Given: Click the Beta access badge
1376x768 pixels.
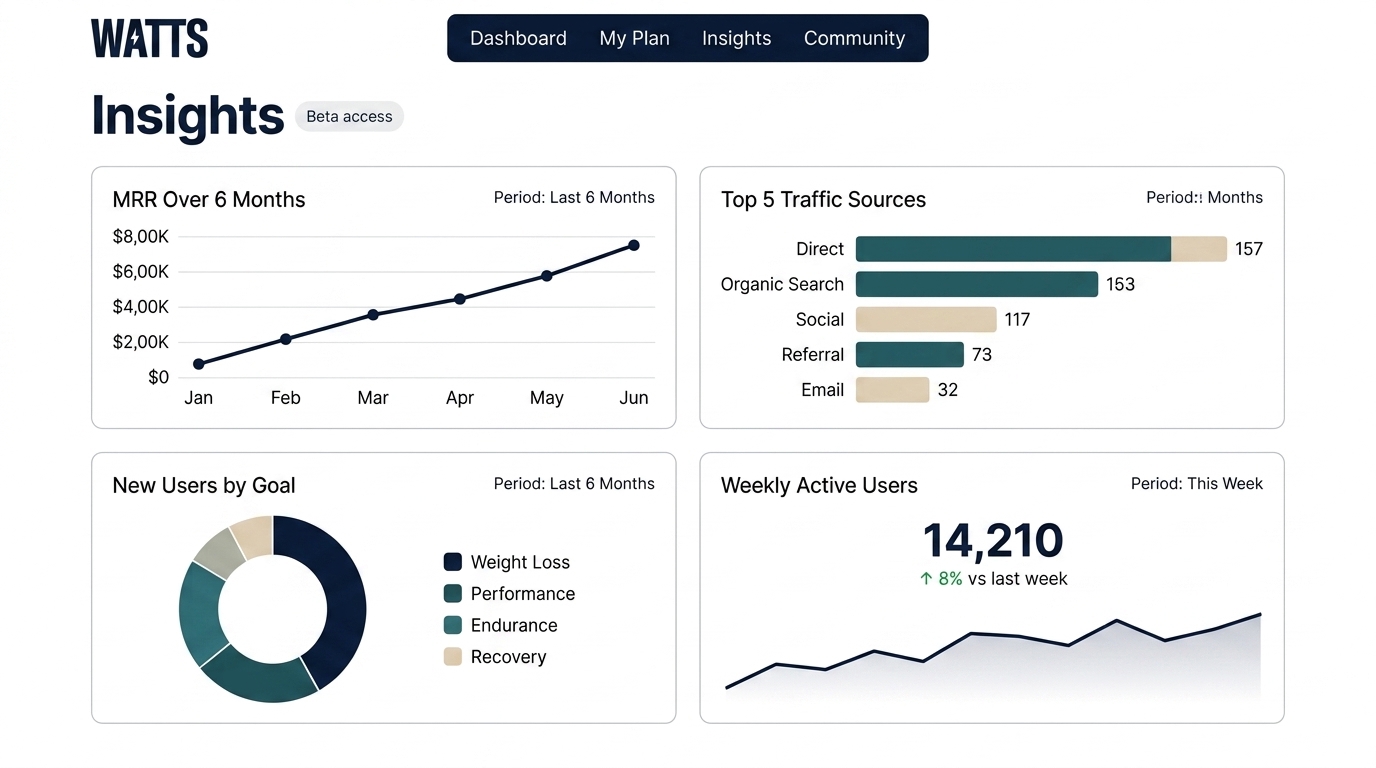Looking at the screenshot, I should coord(349,117).
